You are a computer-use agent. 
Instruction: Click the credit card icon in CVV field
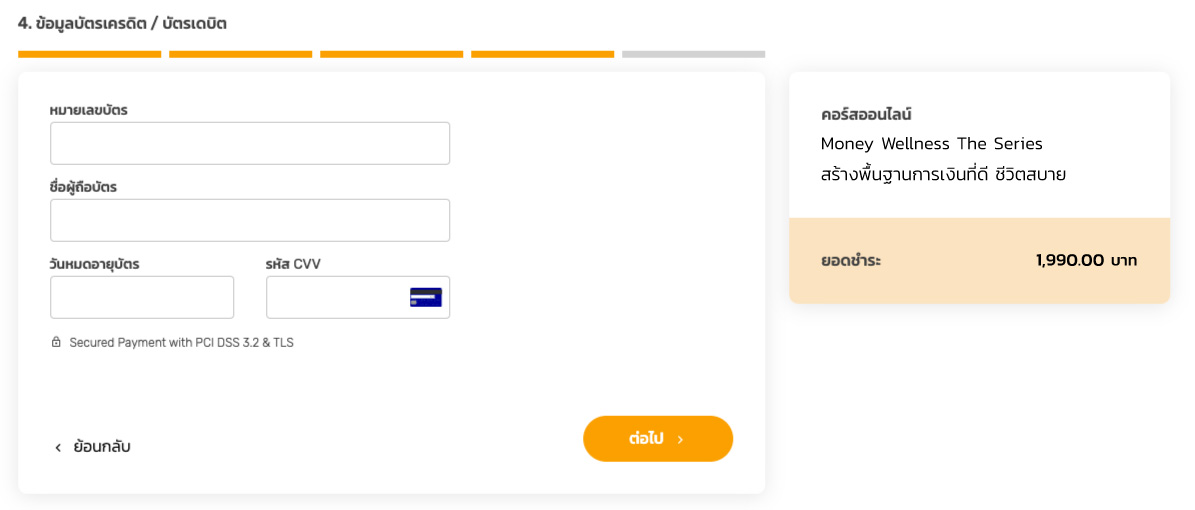(x=426, y=297)
